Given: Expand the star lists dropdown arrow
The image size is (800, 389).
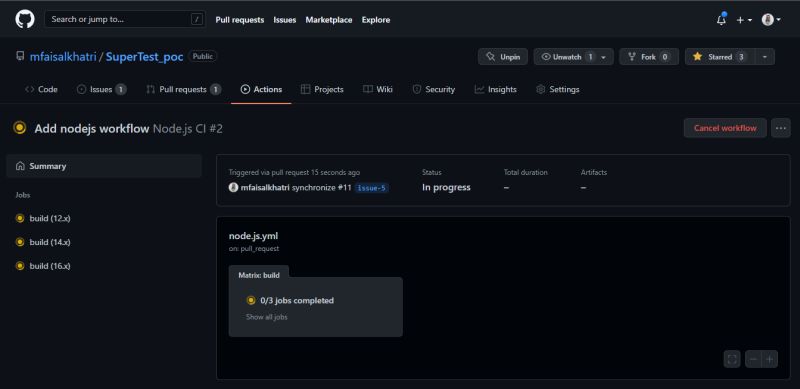Looking at the screenshot, I should coord(765,57).
